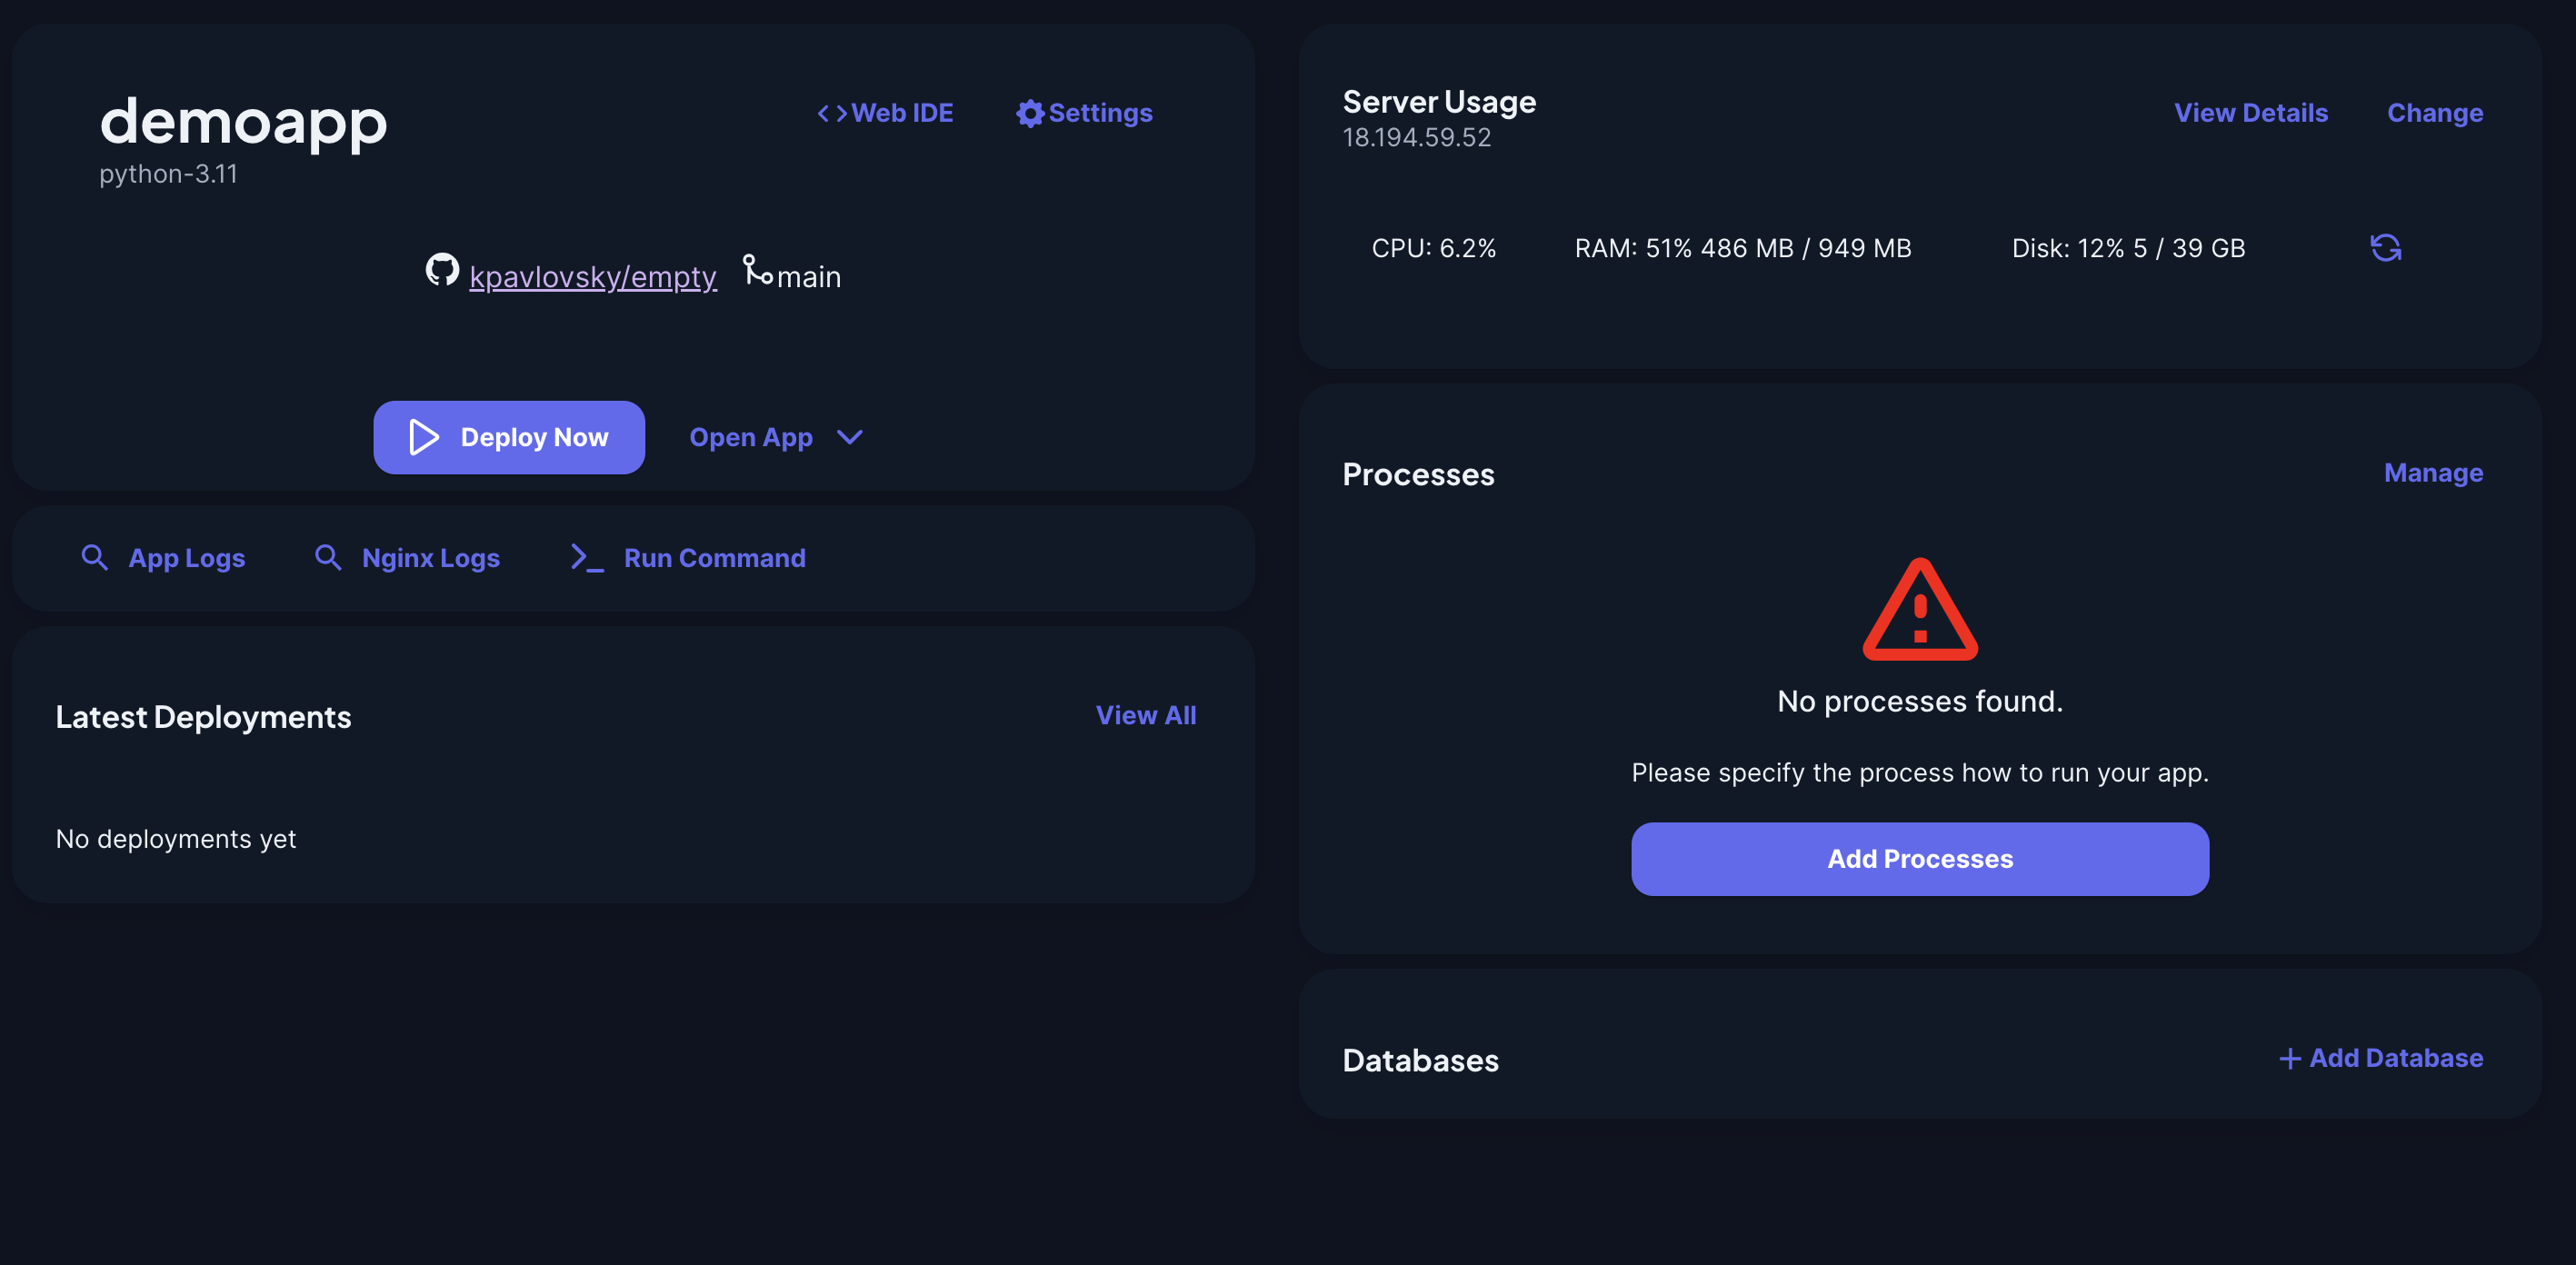Click the Settings gear icon
The image size is (2576, 1265).
1029,113
